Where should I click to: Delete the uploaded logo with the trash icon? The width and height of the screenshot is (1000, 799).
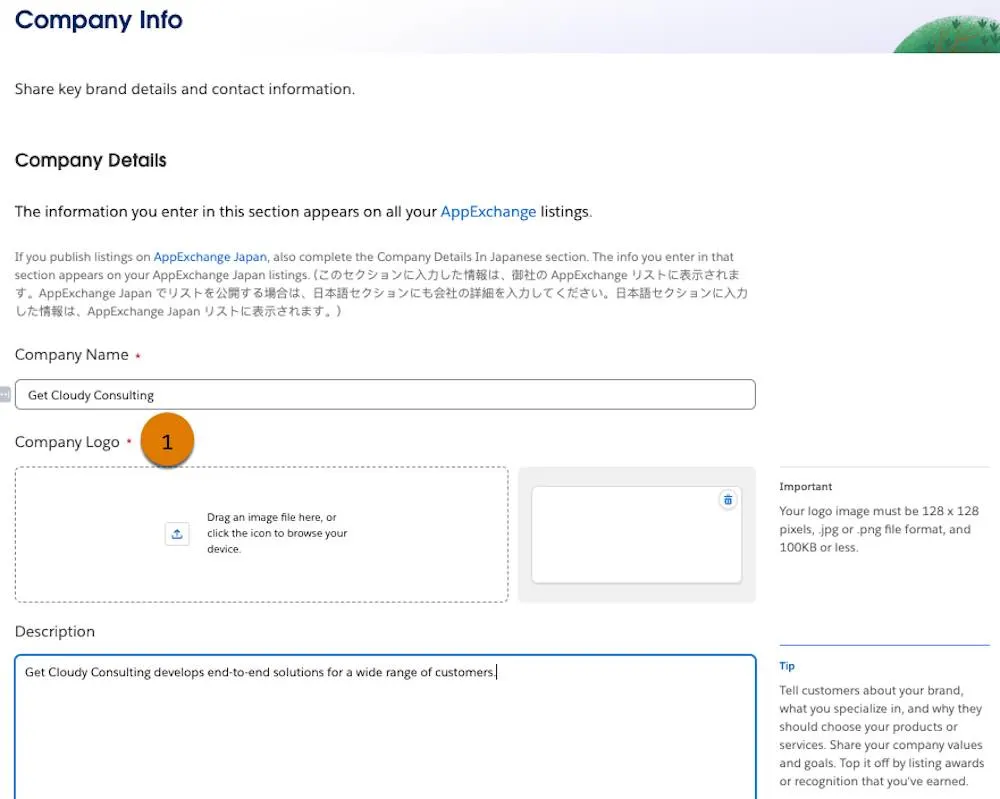(728, 500)
